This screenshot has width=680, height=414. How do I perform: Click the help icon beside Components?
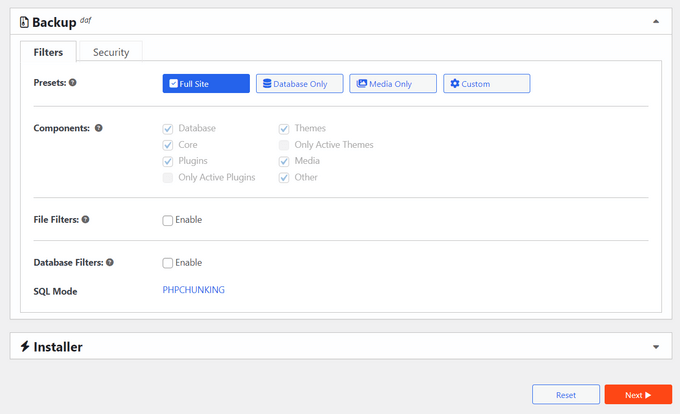(x=98, y=129)
